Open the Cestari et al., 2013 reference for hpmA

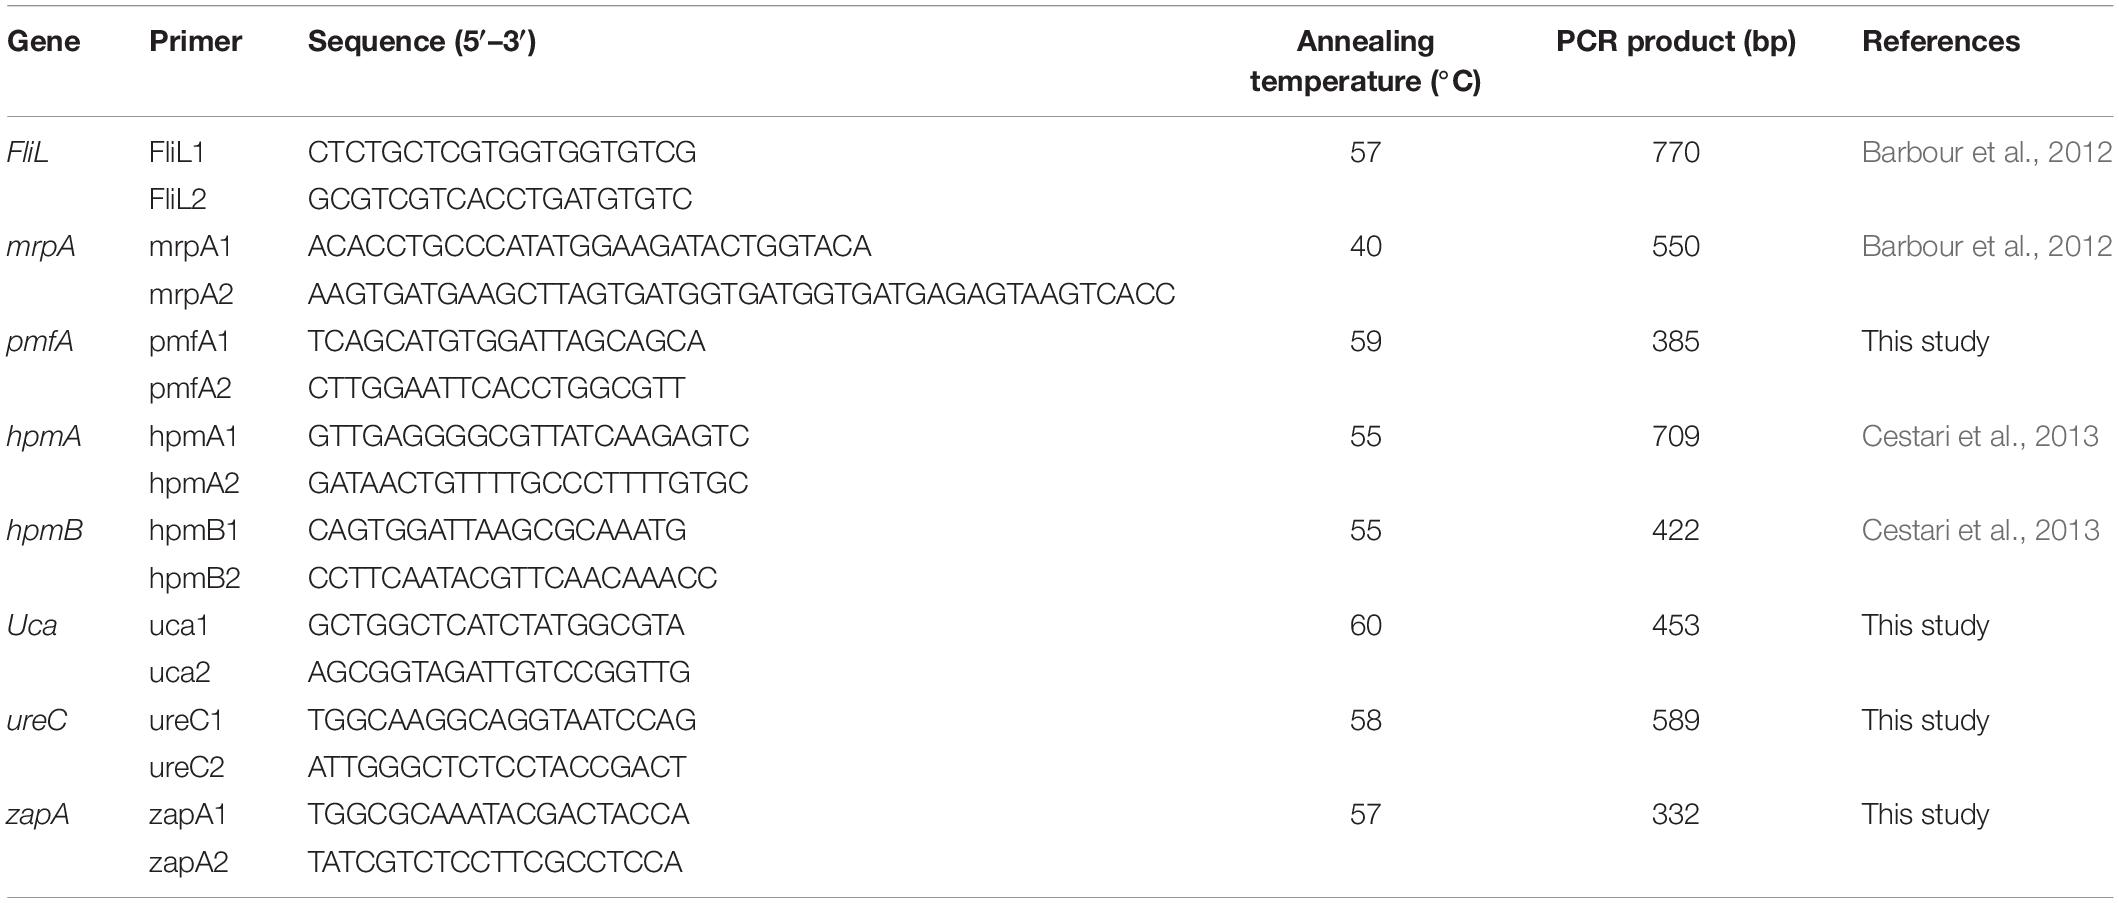click(1979, 436)
